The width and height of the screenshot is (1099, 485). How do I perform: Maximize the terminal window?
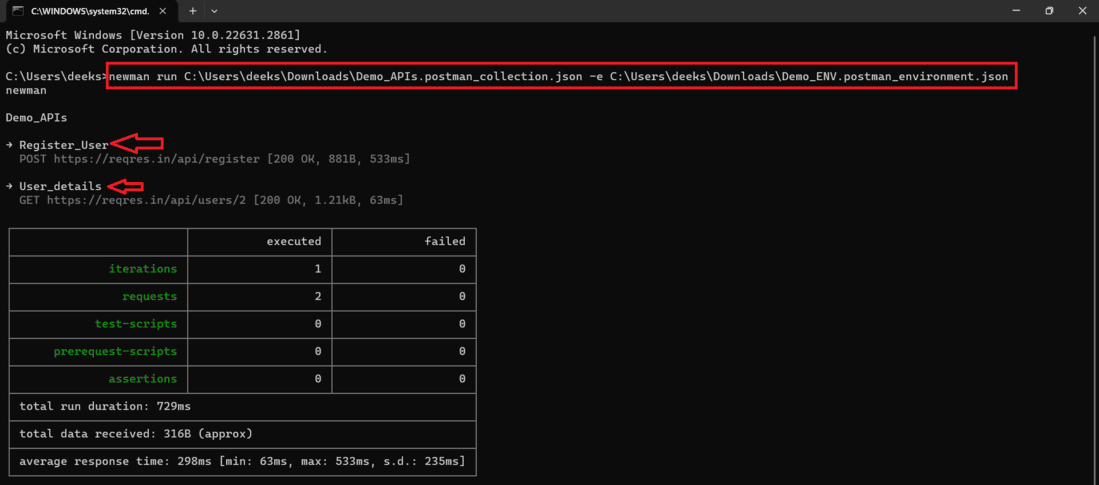point(1049,11)
